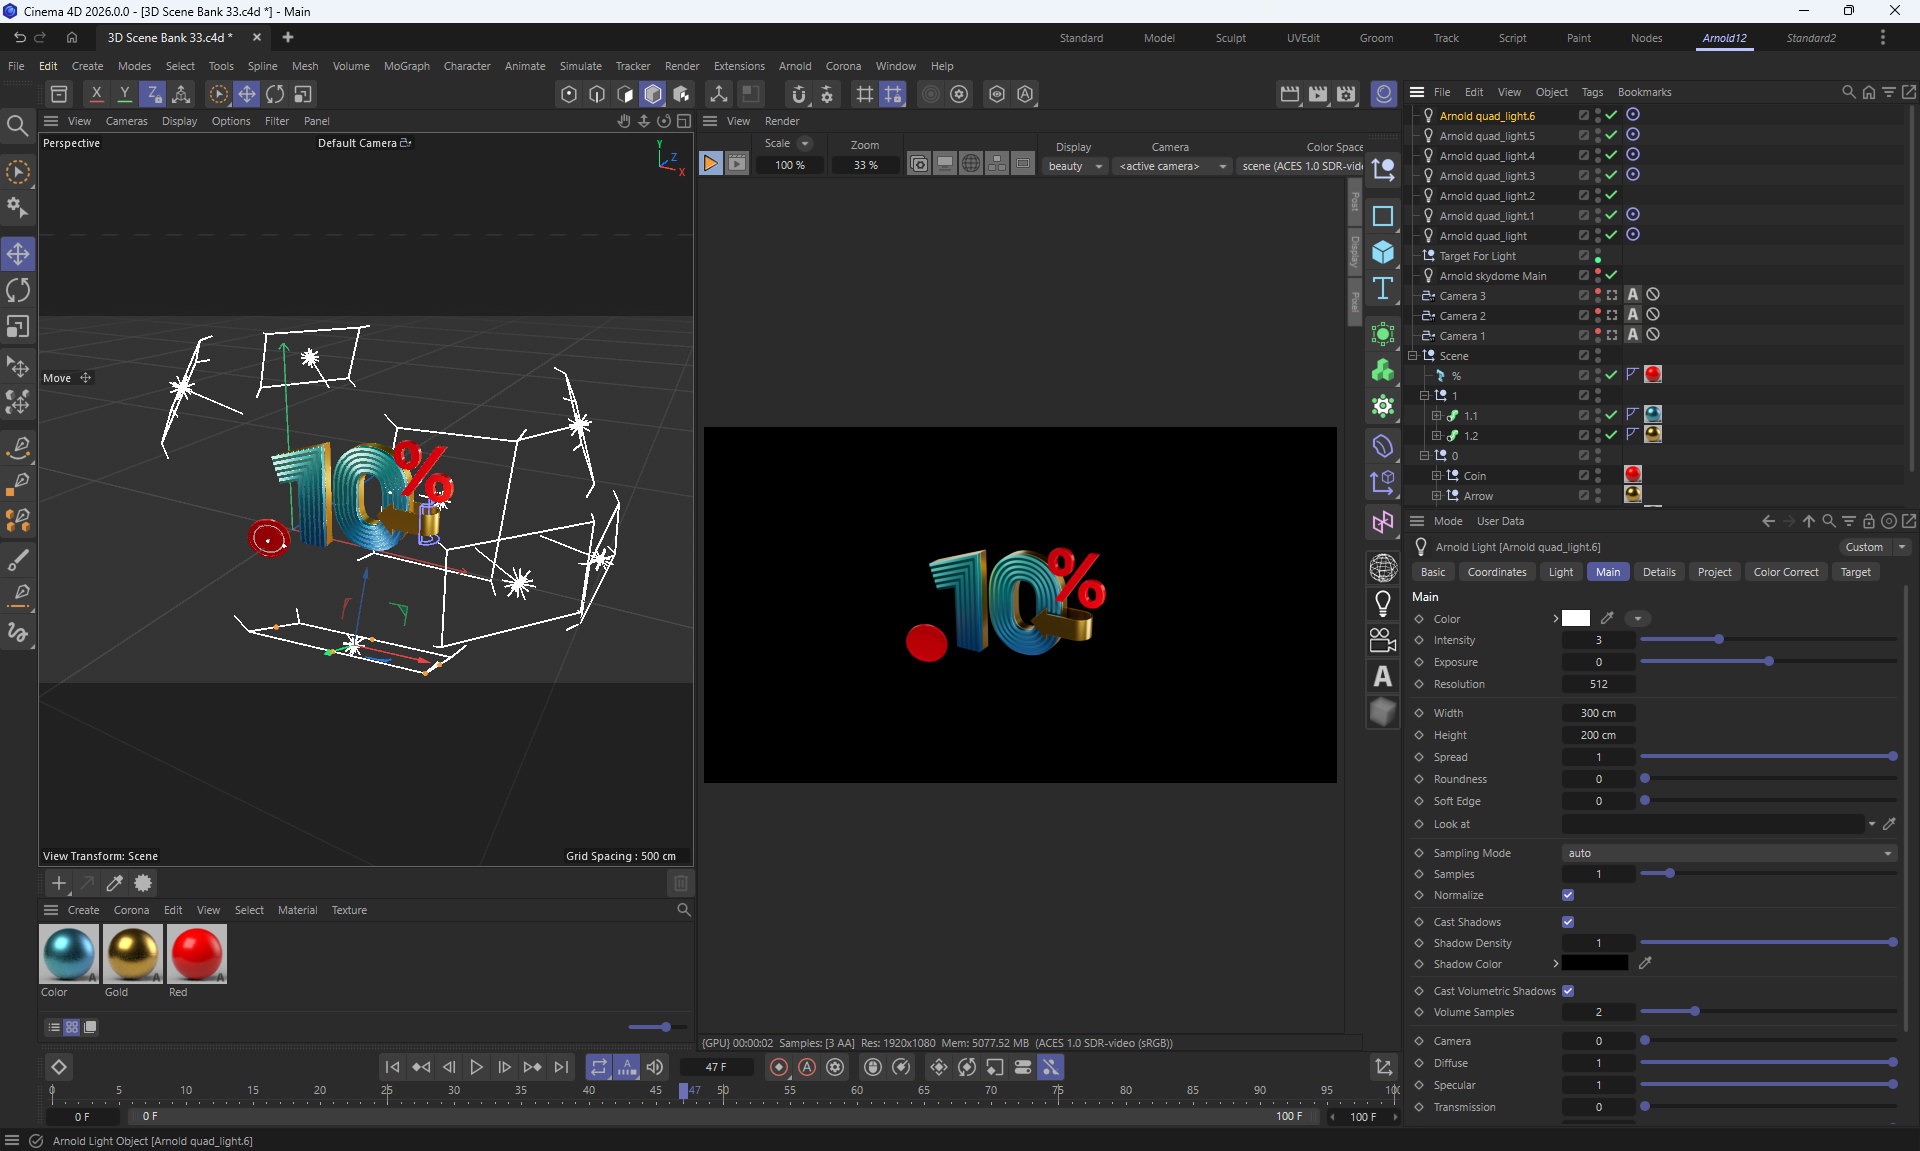Open the search magnifier in left toolbar
Viewport: 1920px width, 1151px height.
[17, 125]
